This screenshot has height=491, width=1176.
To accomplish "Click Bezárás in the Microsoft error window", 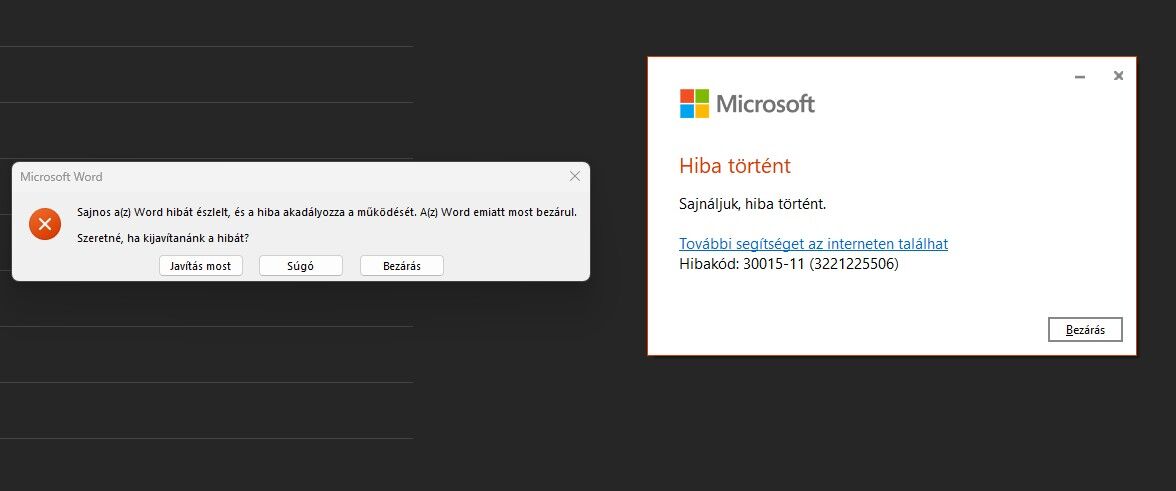I will coord(1085,330).
